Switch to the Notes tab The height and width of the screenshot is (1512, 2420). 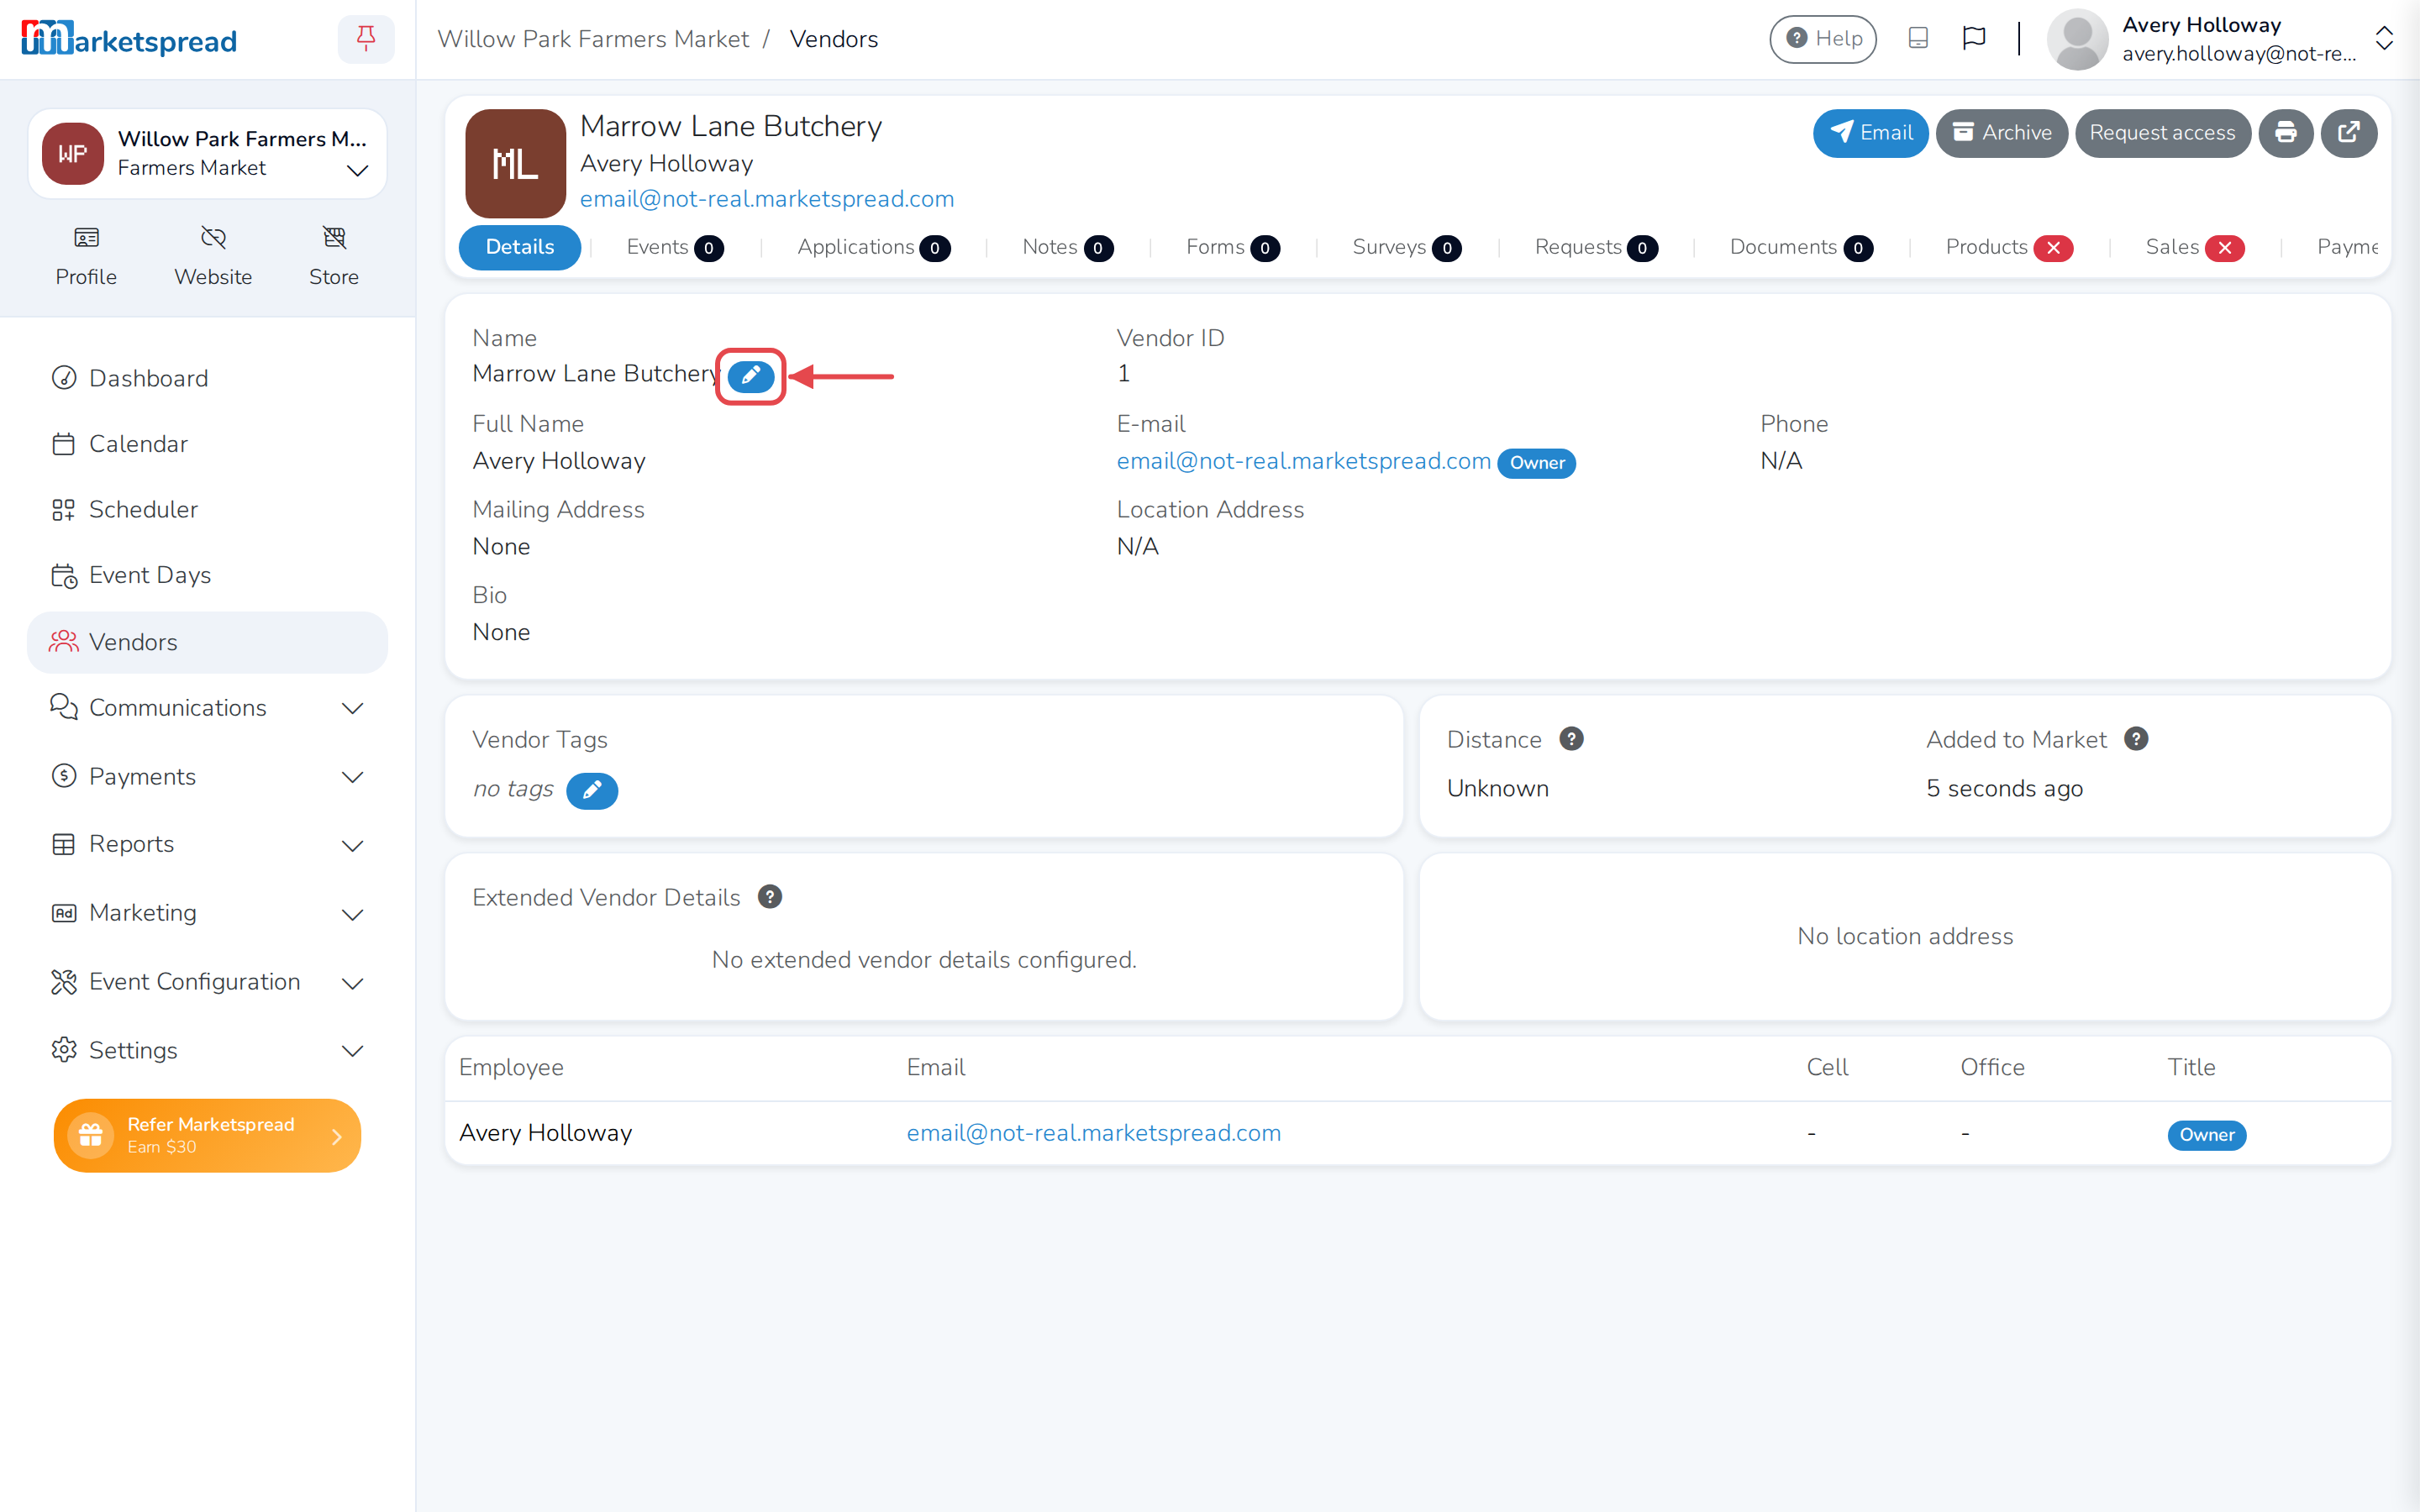(x=1068, y=247)
